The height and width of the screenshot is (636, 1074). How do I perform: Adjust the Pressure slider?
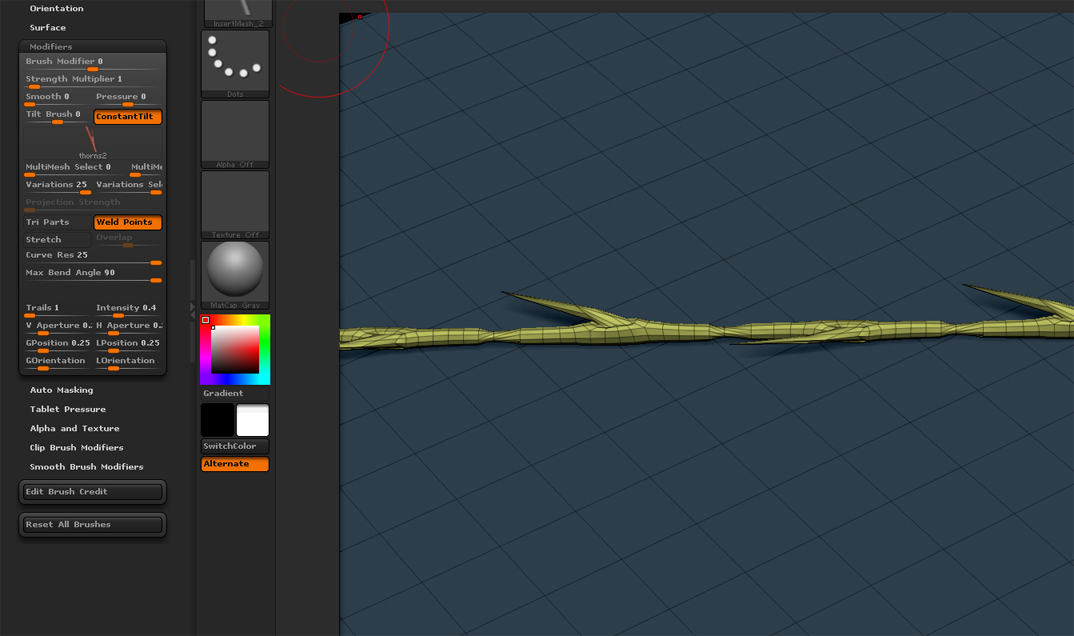(128, 99)
